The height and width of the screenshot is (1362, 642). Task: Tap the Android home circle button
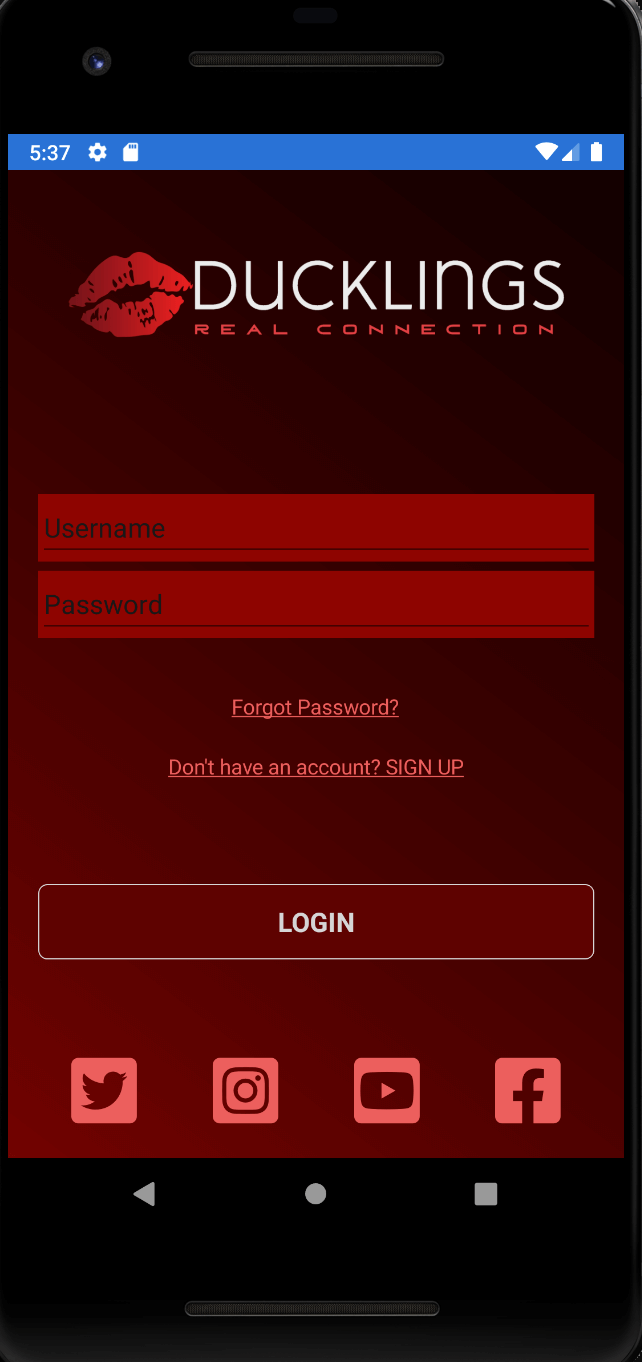tap(316, 1193)
